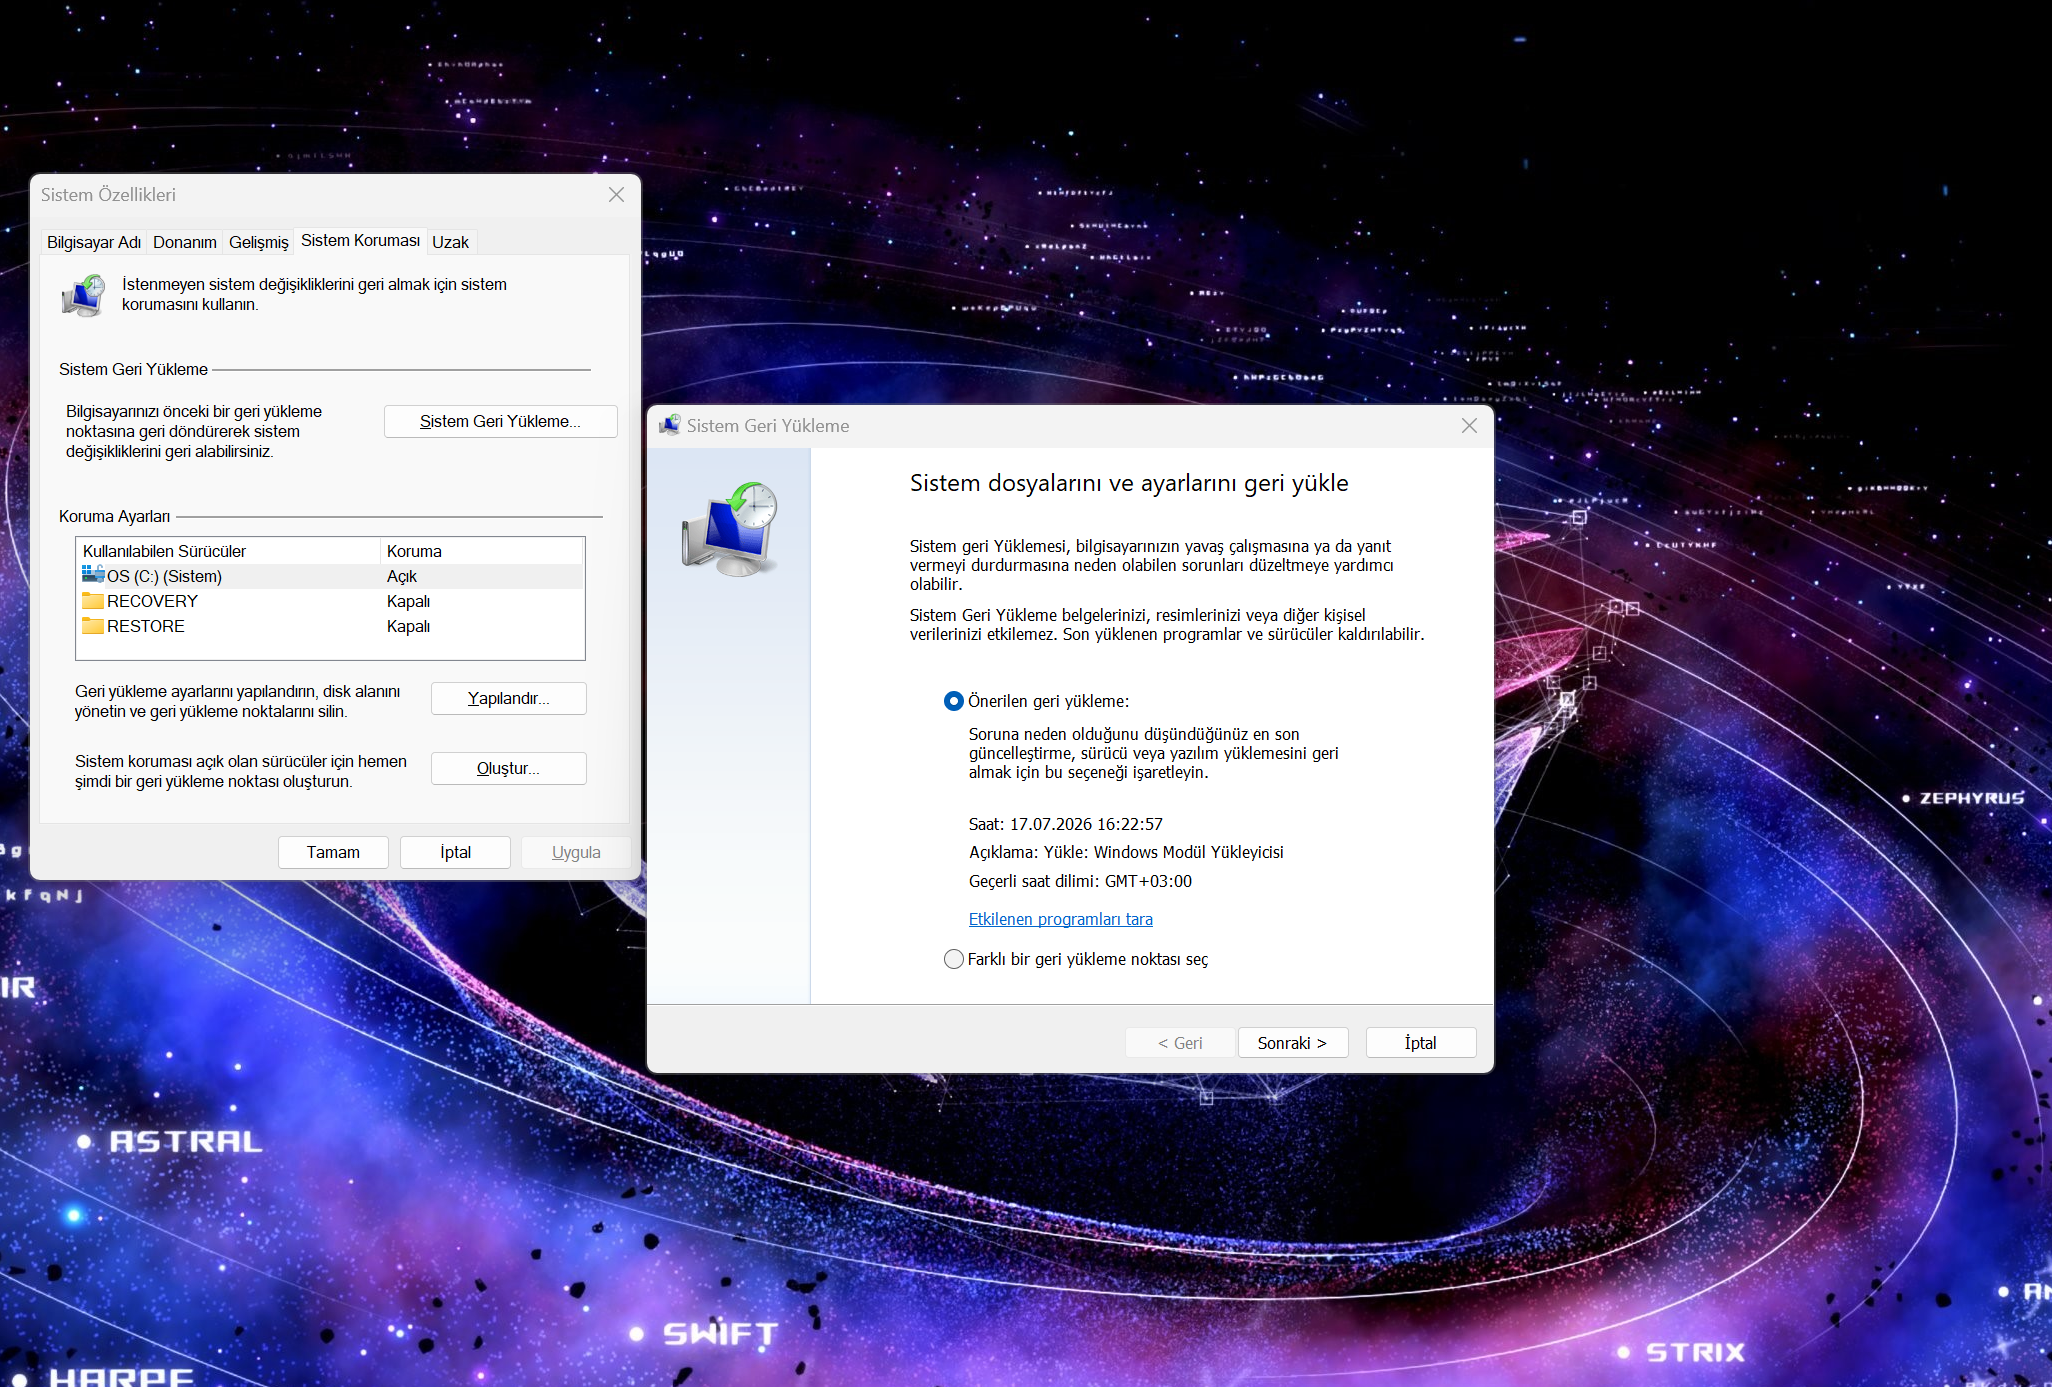The image size is (2052, 1387).
Task: Click the Sistem Geri Yükleme title bar icon
Action: (670, 425)
